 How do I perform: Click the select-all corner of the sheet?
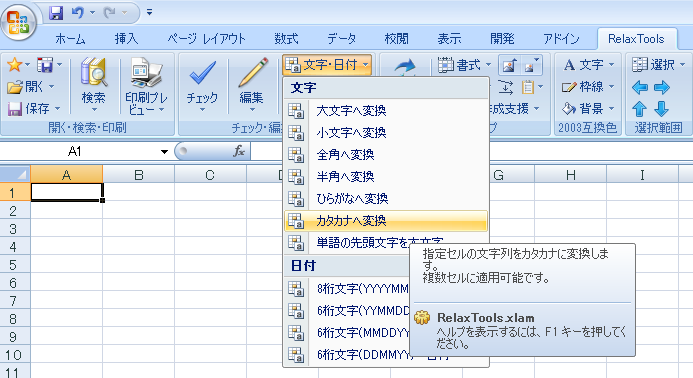(15, 174)
